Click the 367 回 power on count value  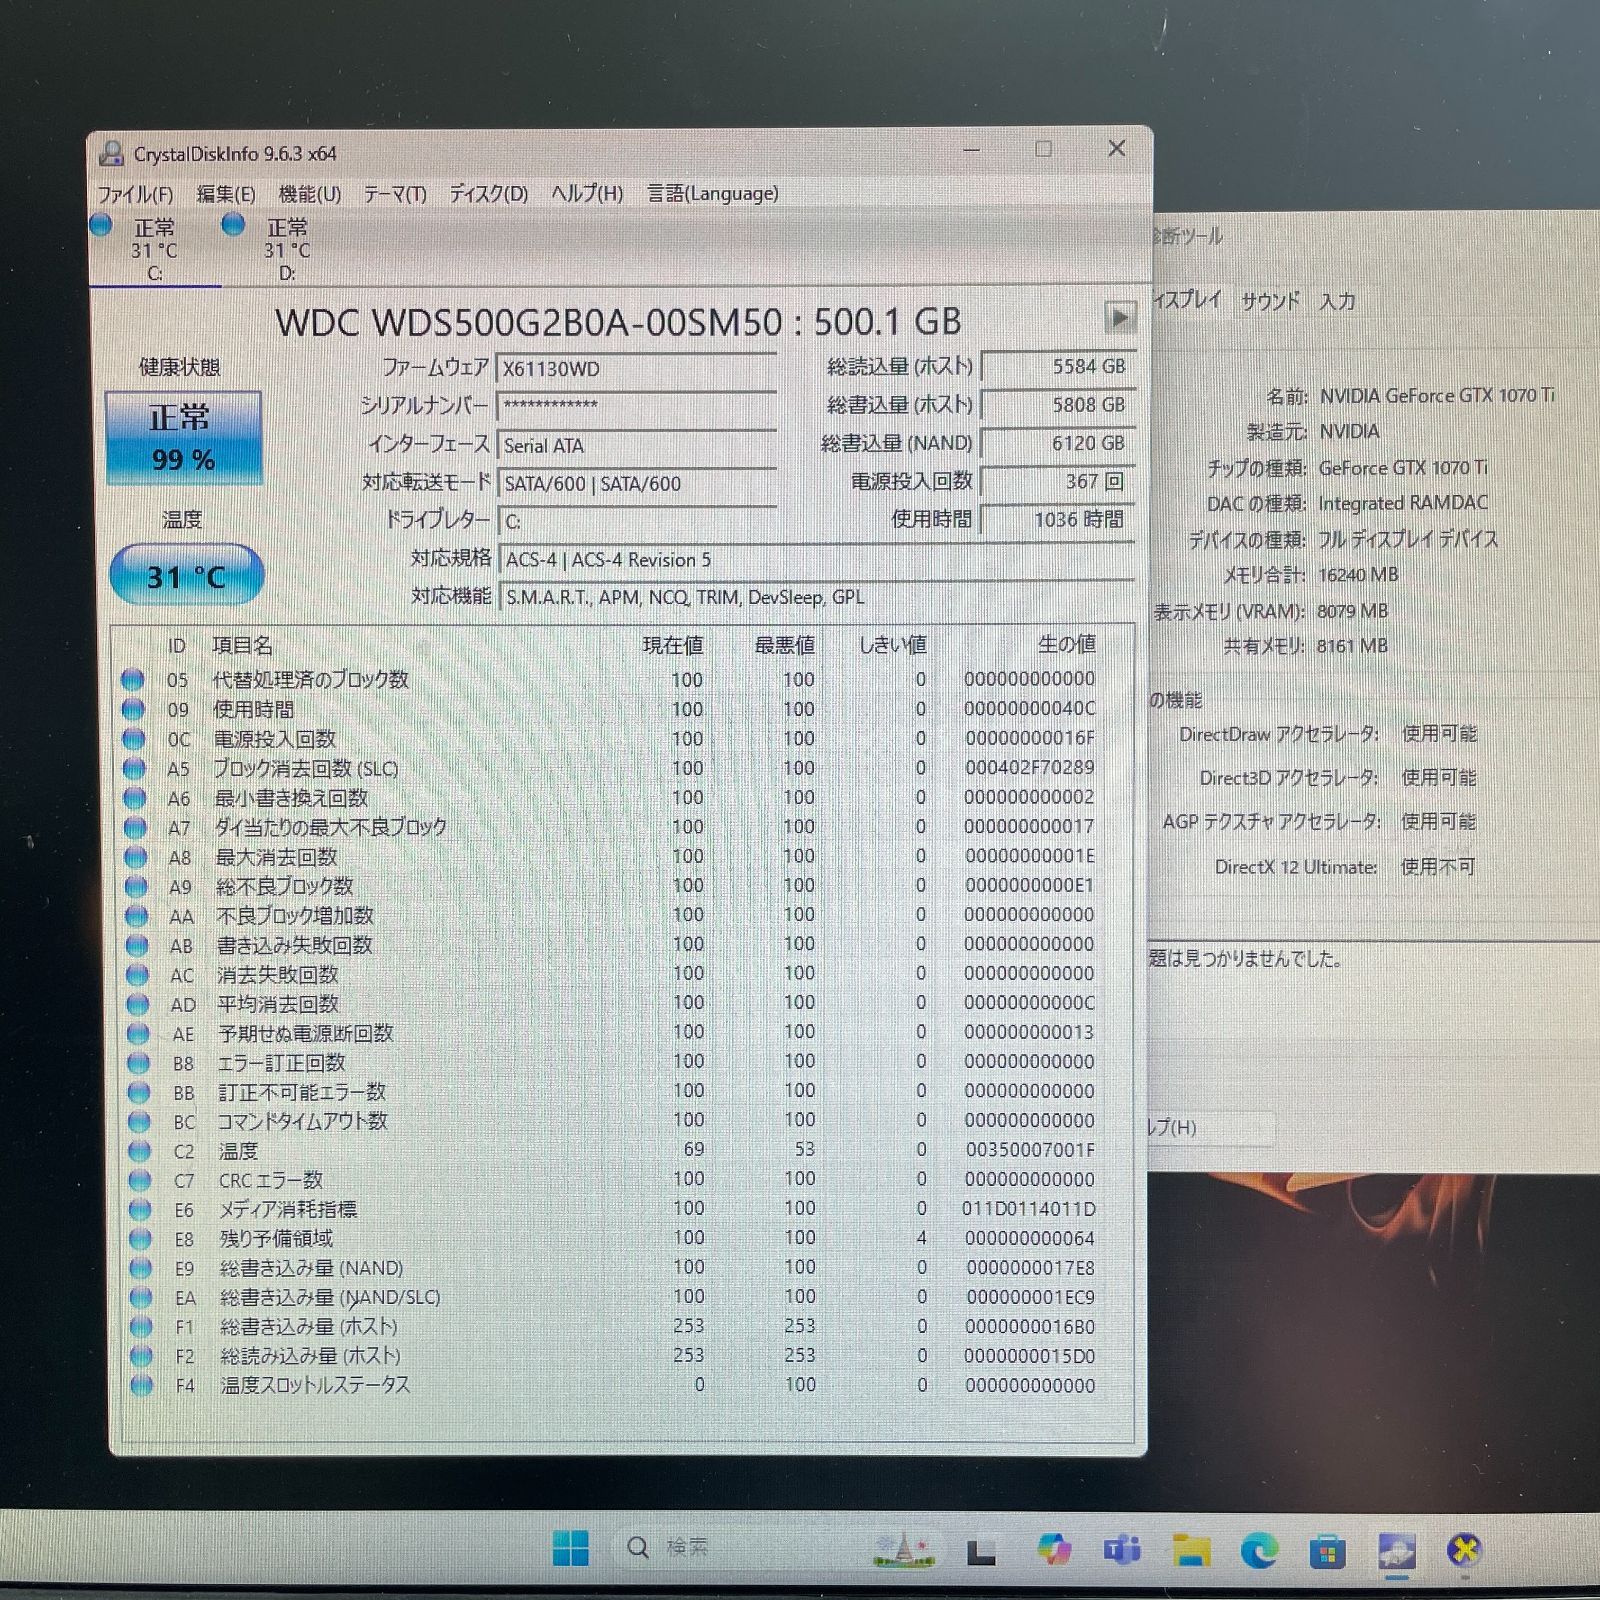[x=1057, y=482]
